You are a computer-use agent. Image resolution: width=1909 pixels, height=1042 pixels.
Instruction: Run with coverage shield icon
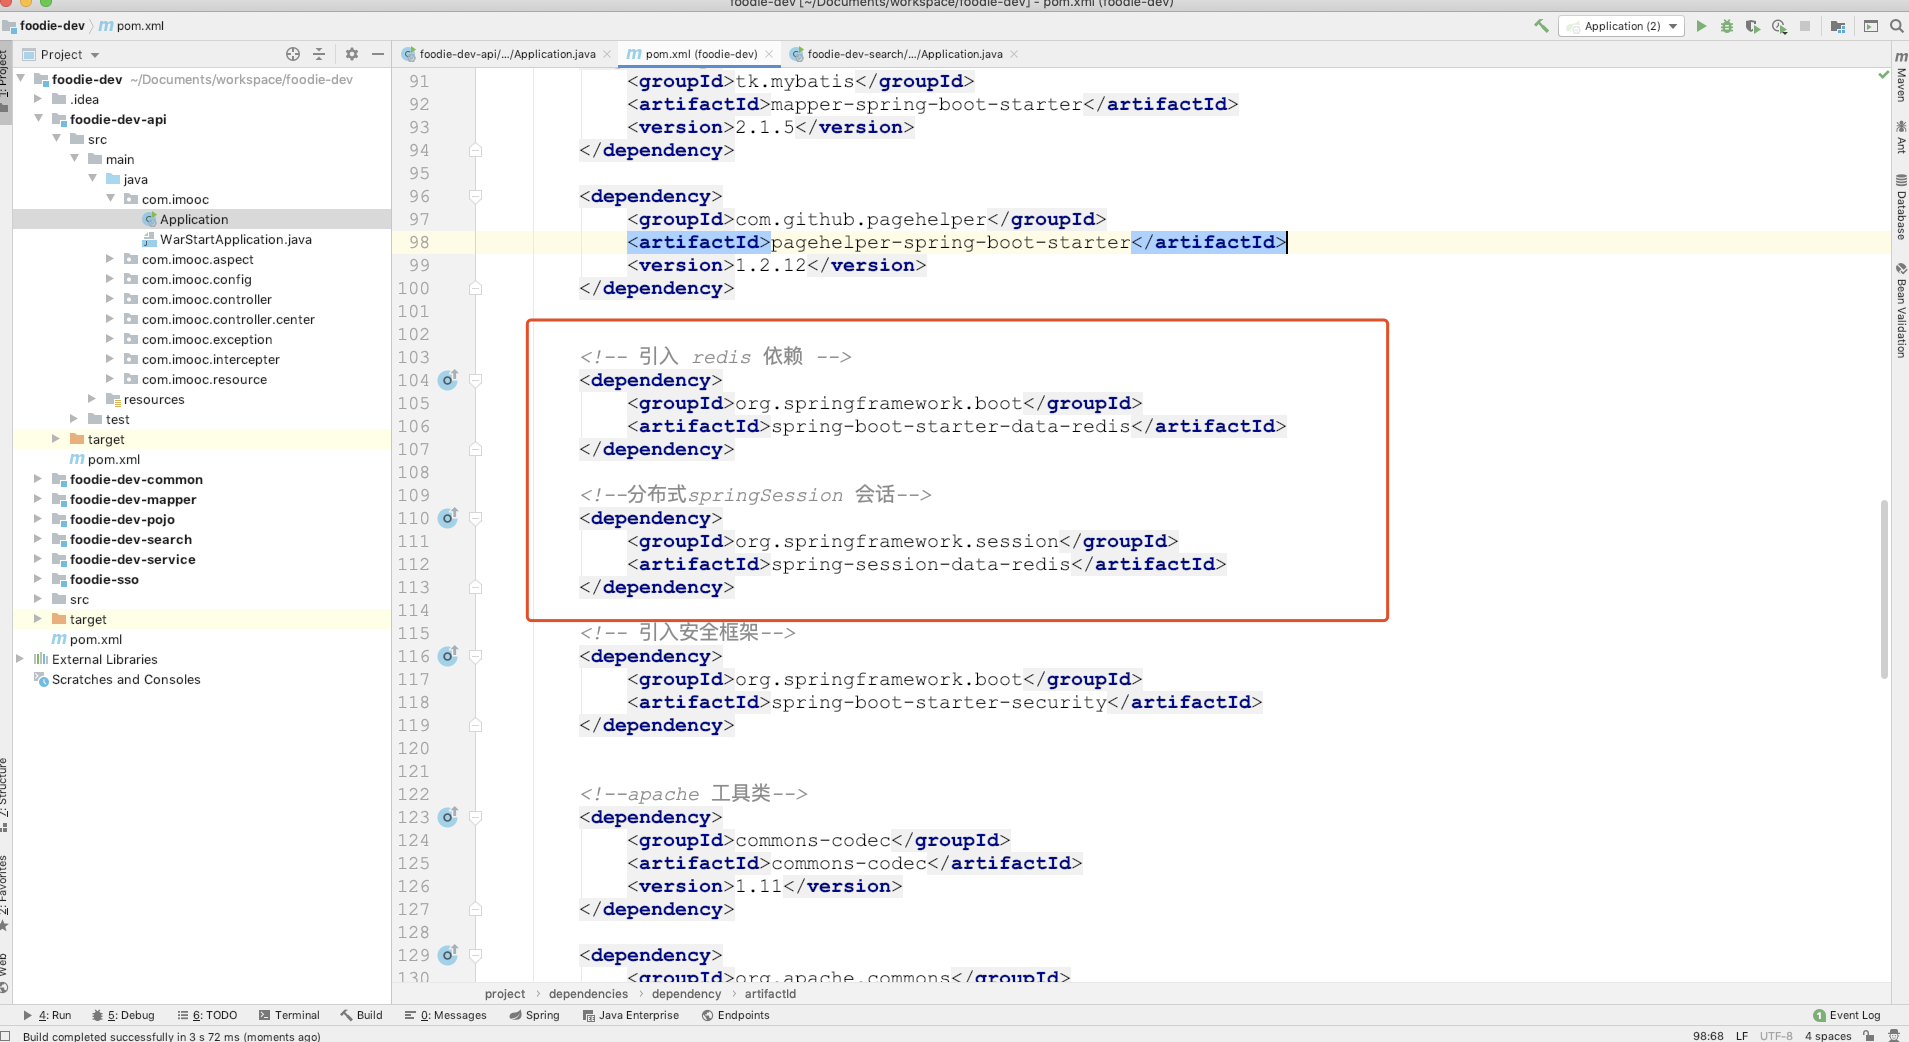click(1753, 26)
